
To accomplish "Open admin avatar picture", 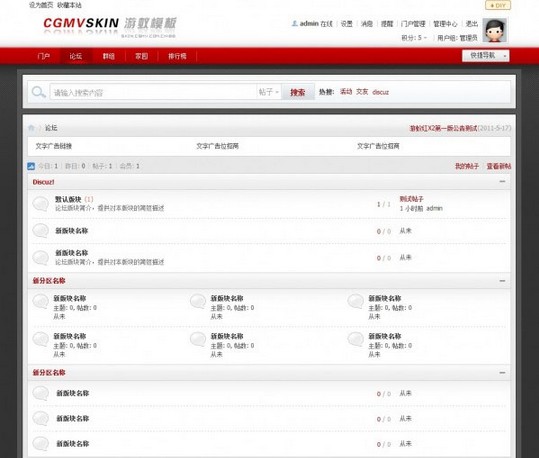I will [x=495, y=30].
